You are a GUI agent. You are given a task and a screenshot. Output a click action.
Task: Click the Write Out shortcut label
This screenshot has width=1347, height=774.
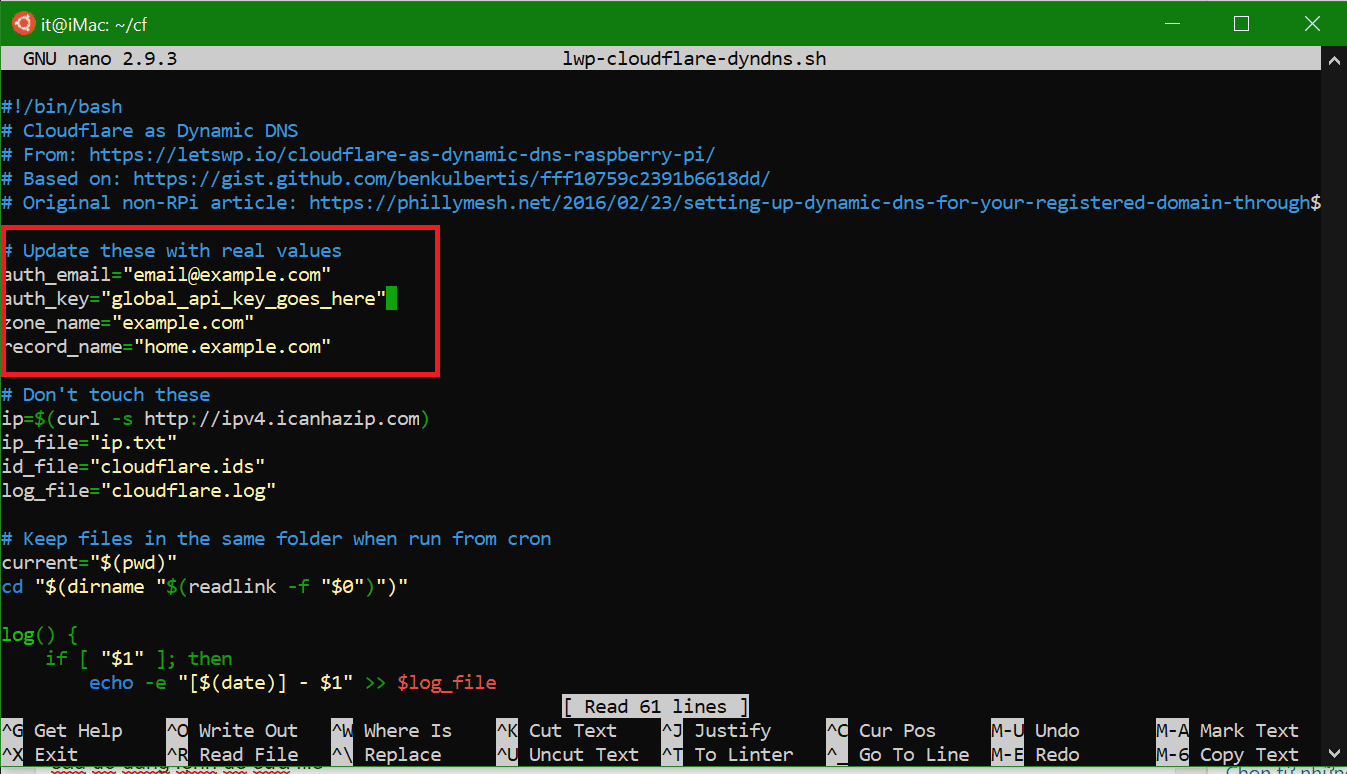click(247, 731)
